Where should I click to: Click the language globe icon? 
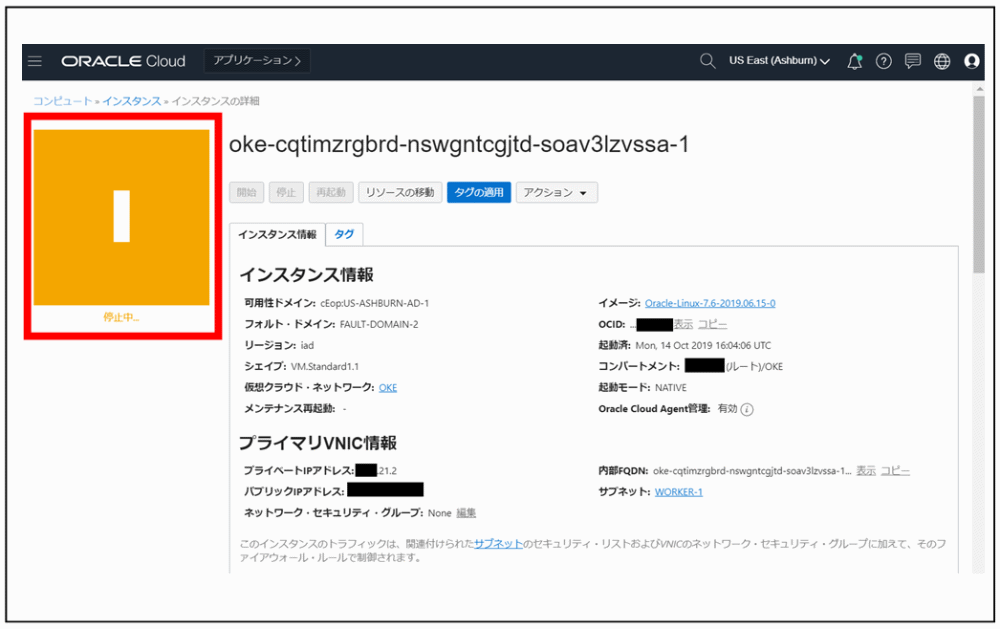coord(941,61)
